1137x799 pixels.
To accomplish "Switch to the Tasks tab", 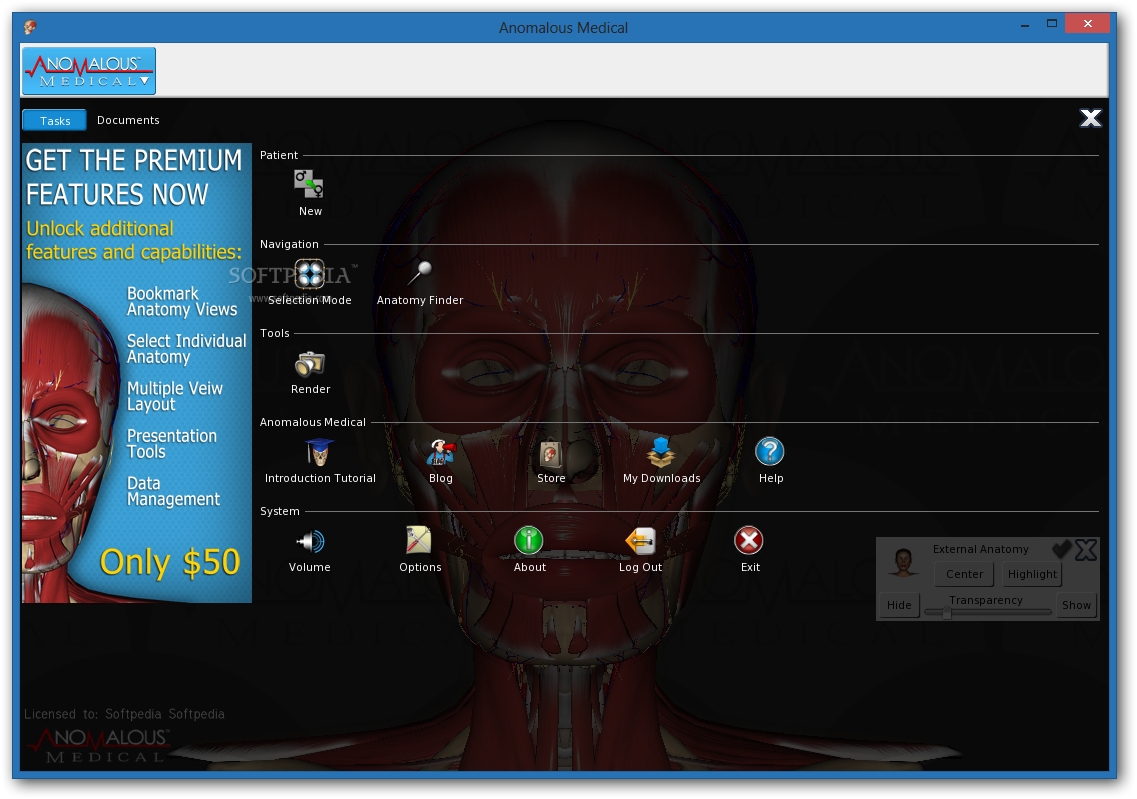I will [54, 120].
